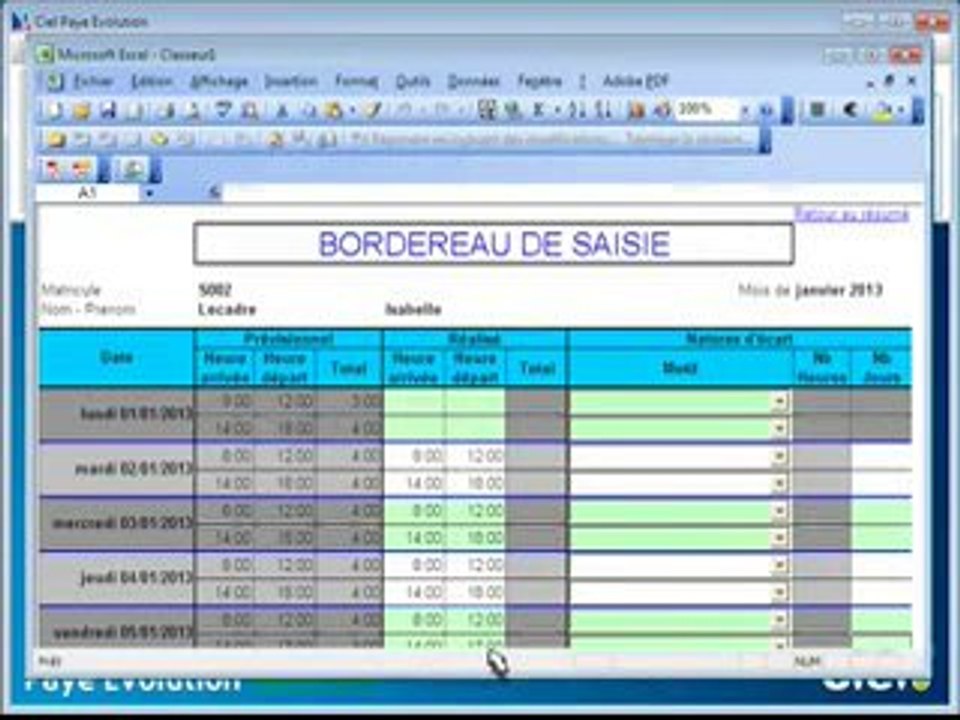Select the 'BORDEREAU DE SAISIE' title box
Image resolution: width=960 pixels, height=720 pixels.
pyautogui.click(x=493, y=244)
